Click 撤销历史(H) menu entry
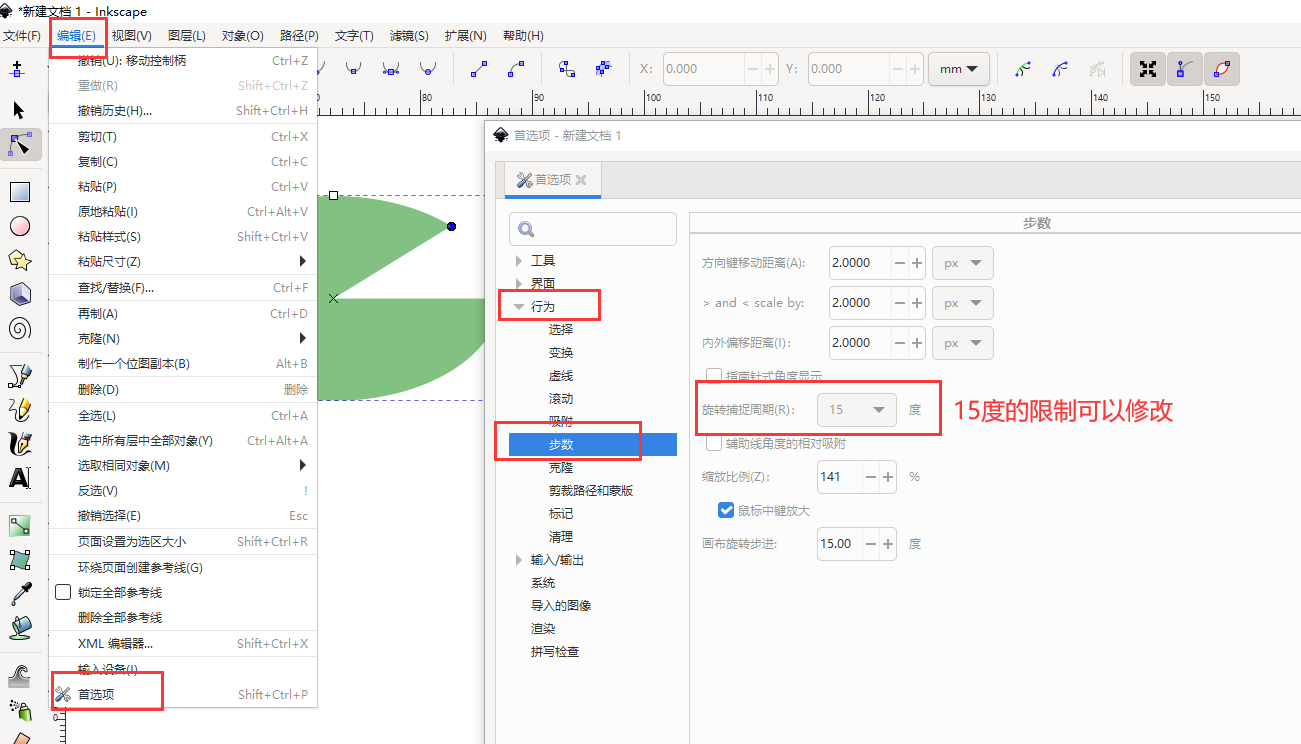The image size is (1301, 744). click(x=182, y=111)
